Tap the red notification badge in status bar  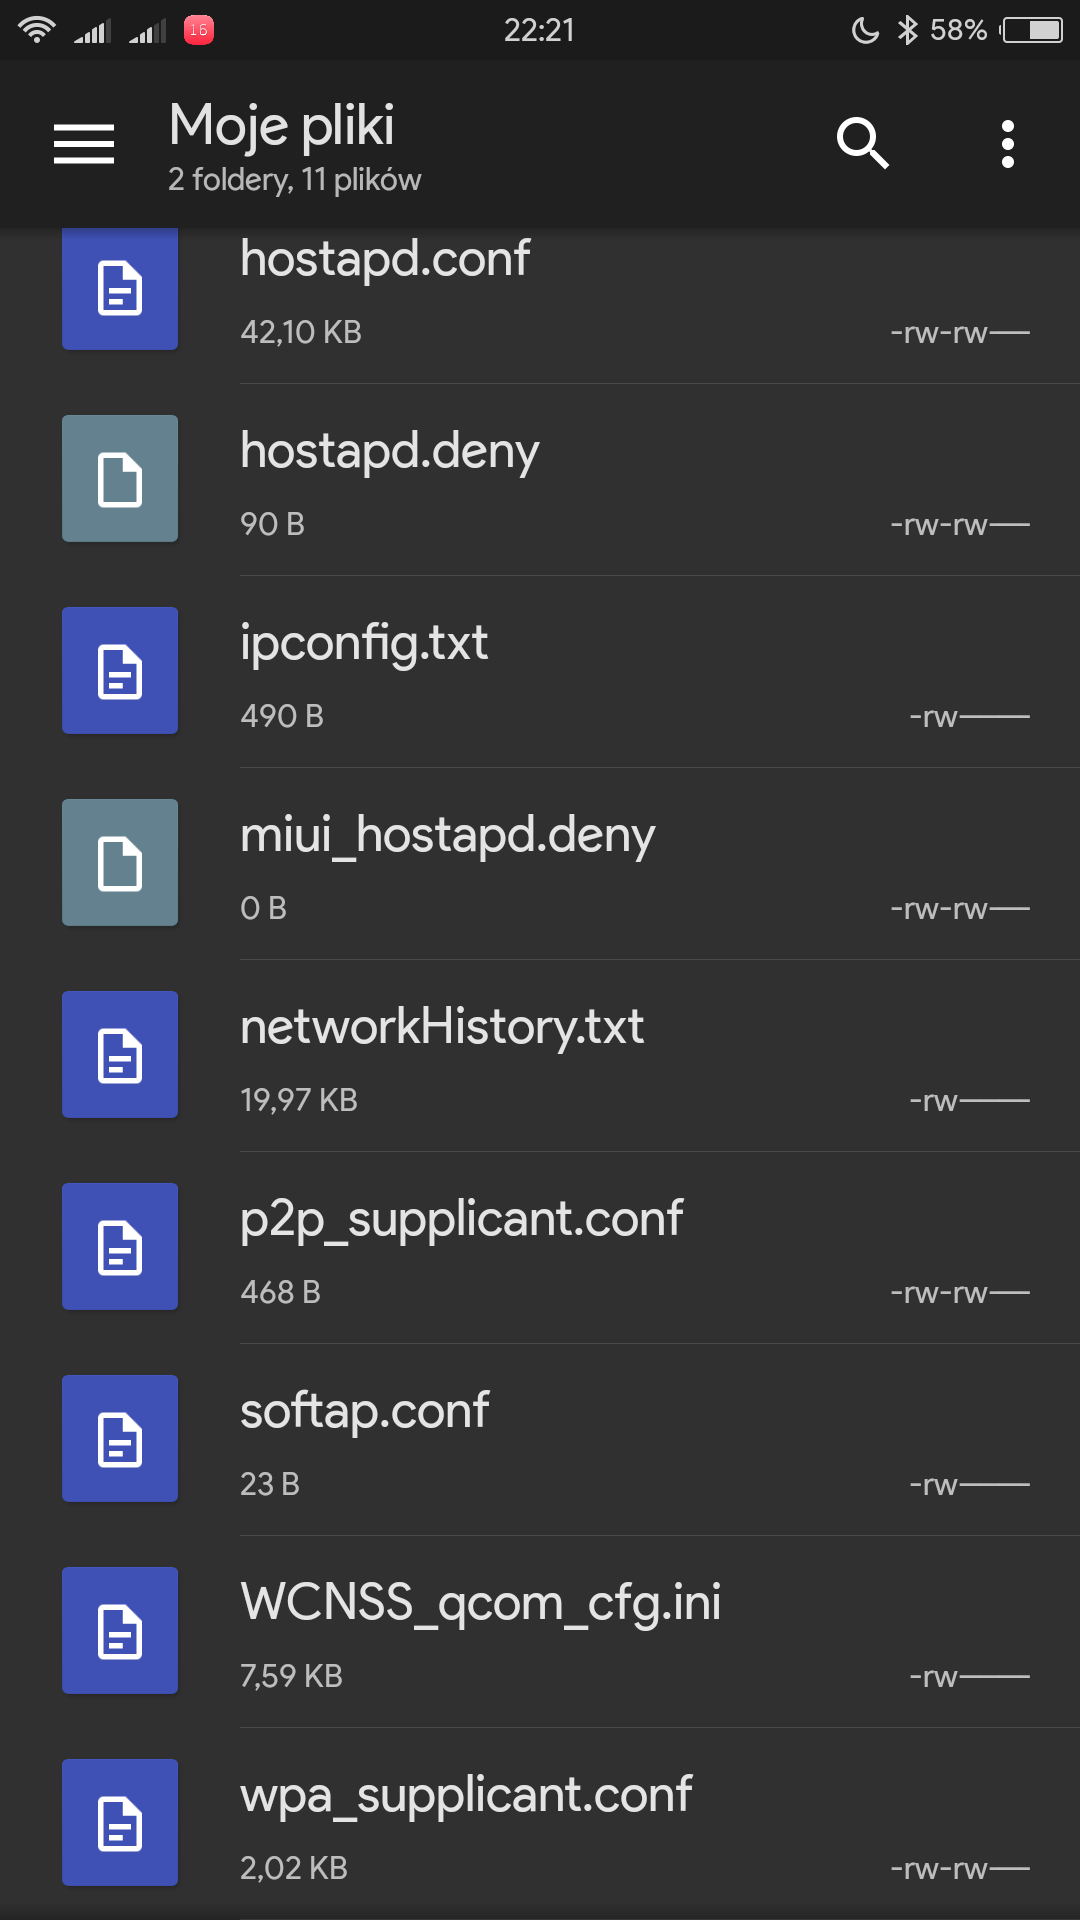[x=199, y=30]
